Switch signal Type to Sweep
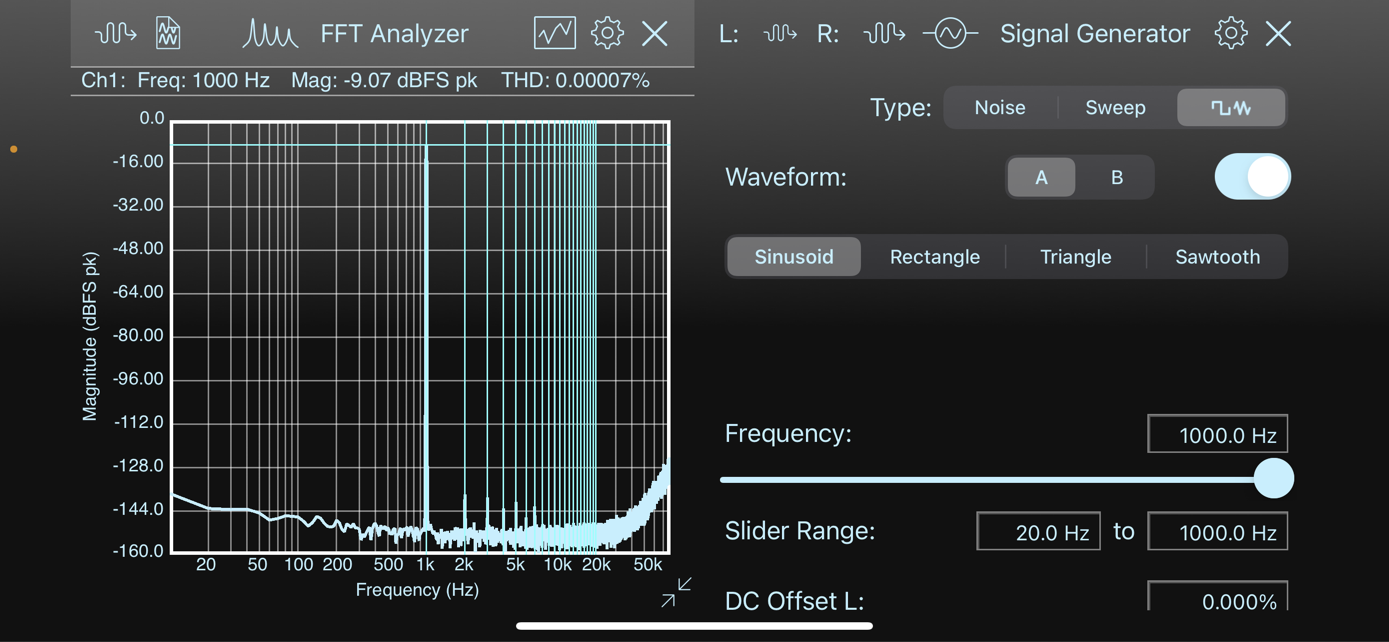This screenshot has height=642, width=1389. [x=1115, y=107]
